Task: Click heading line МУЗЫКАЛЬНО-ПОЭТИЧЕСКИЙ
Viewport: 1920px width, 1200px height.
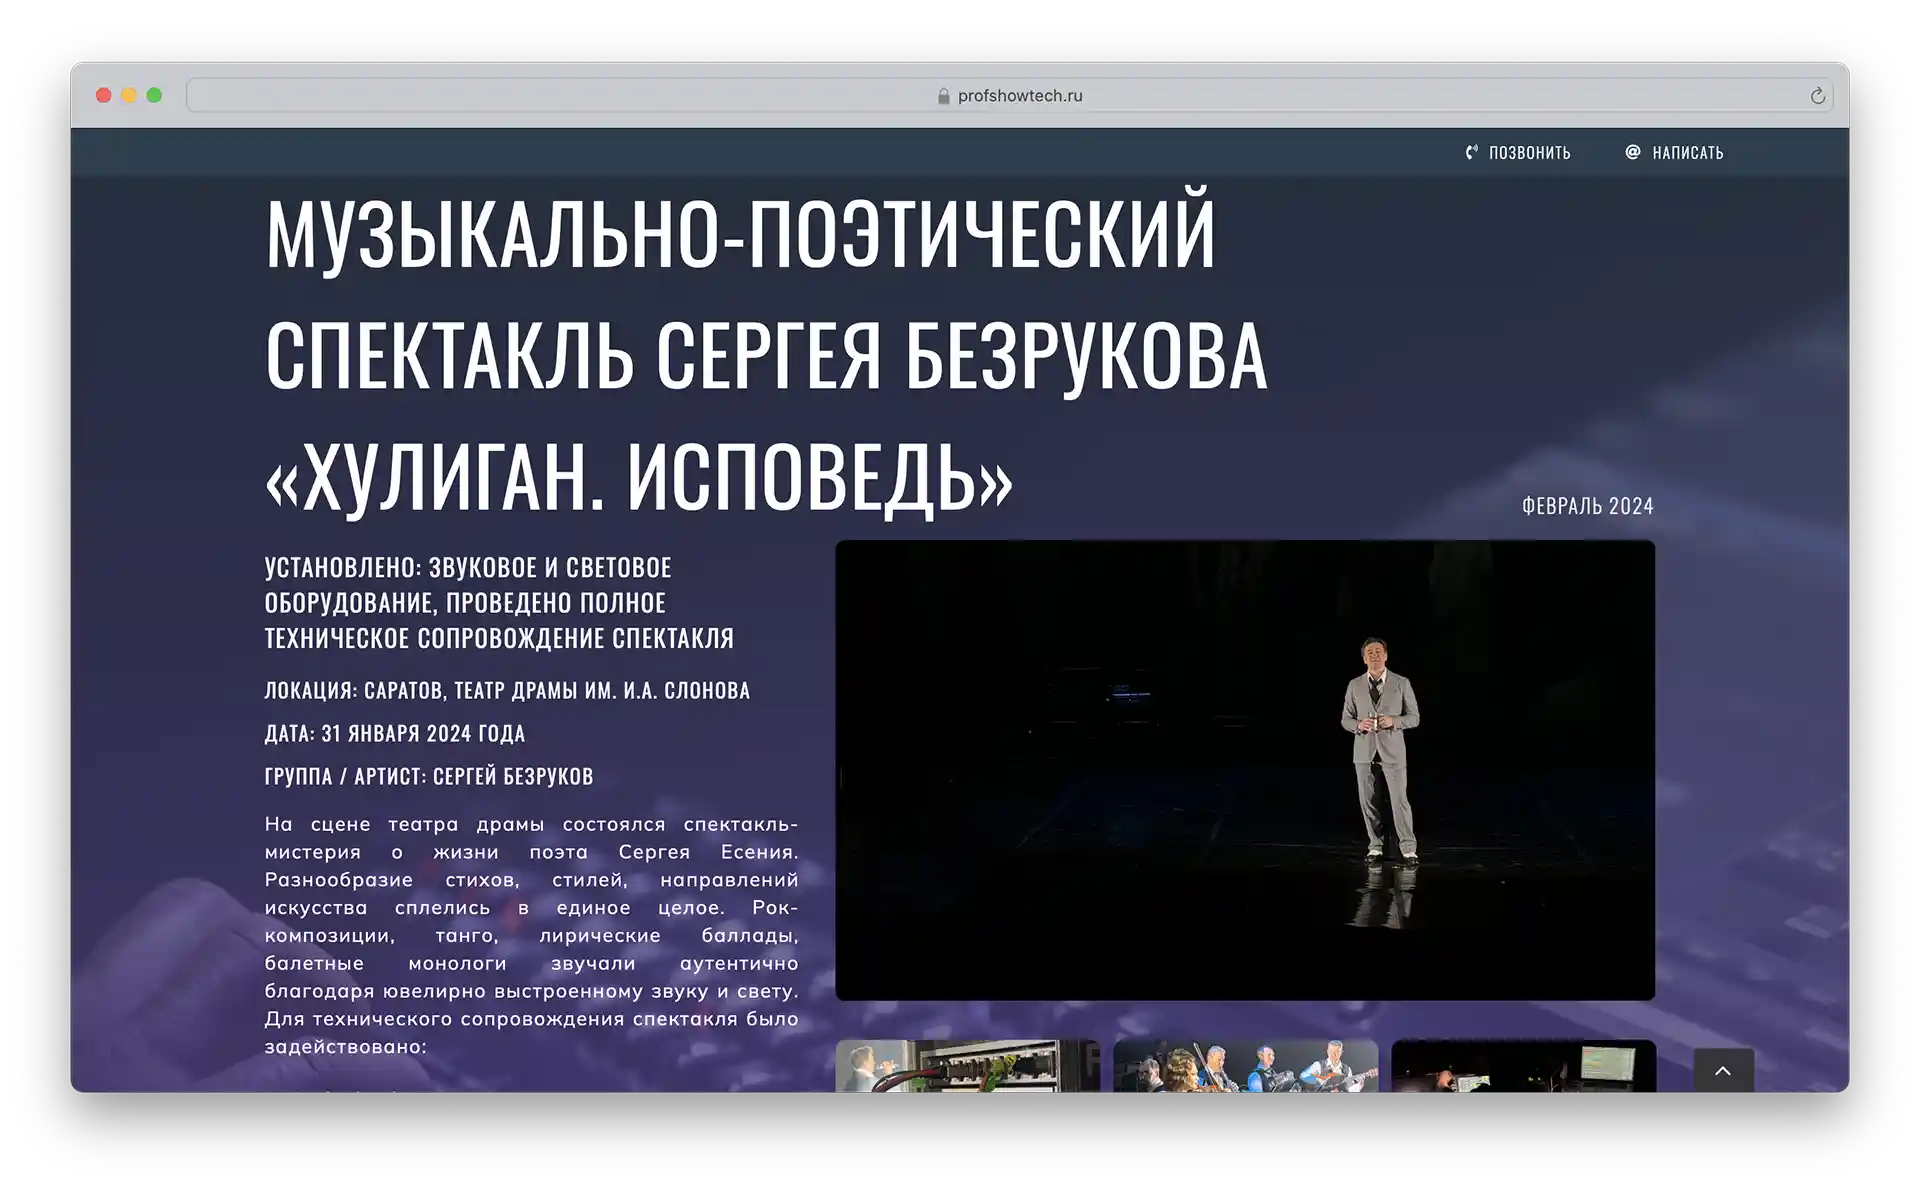Action: pyautogui.click(x=740, y=234)
